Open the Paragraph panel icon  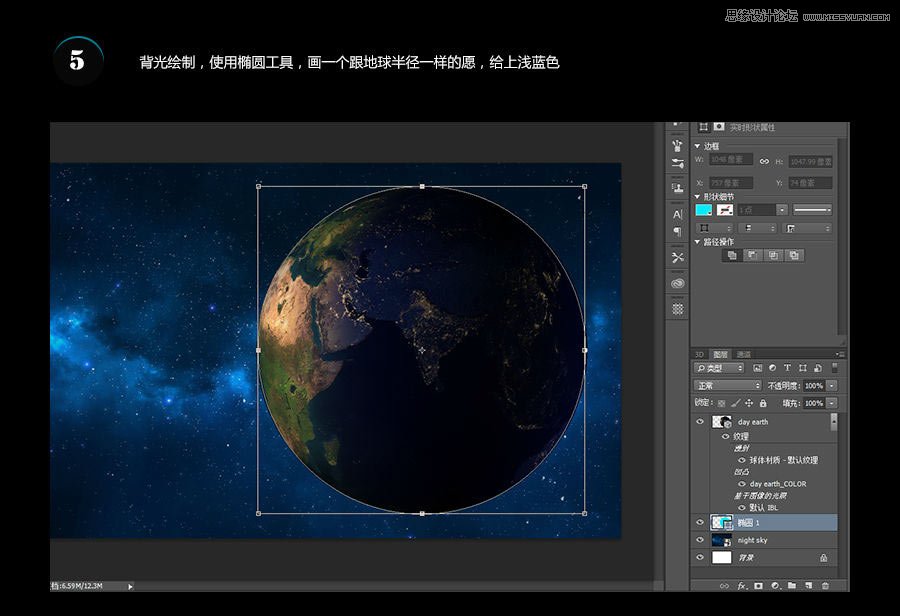pos(677,231)
